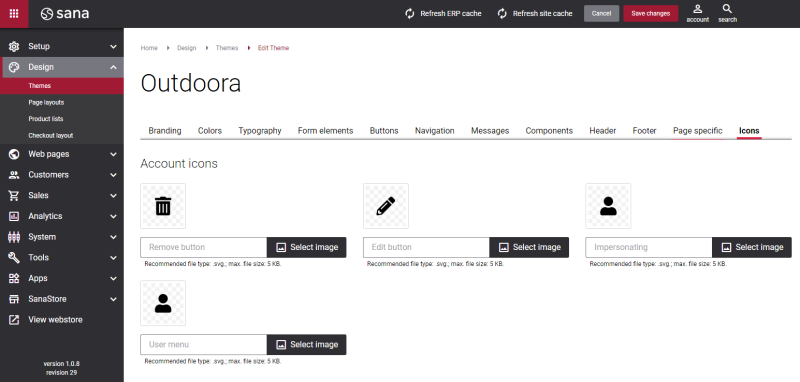Switch to the Colors tab

(x=210, y=131)
